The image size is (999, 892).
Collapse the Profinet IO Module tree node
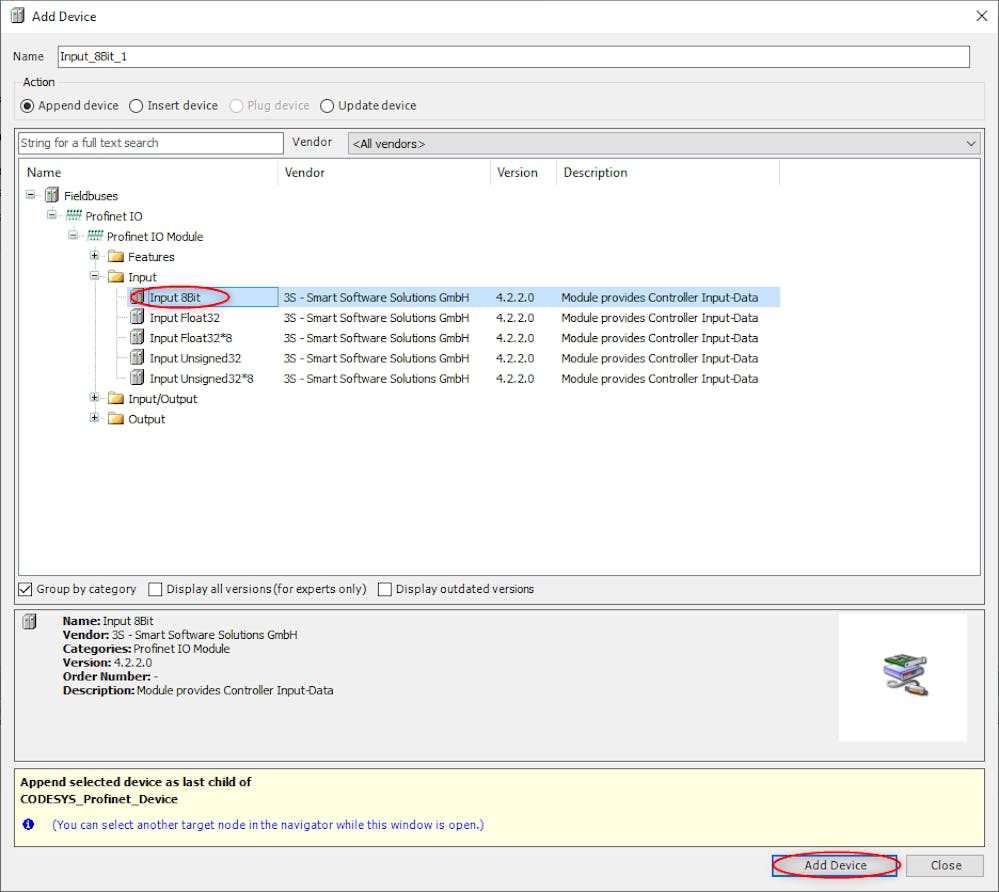pos(73,235)
